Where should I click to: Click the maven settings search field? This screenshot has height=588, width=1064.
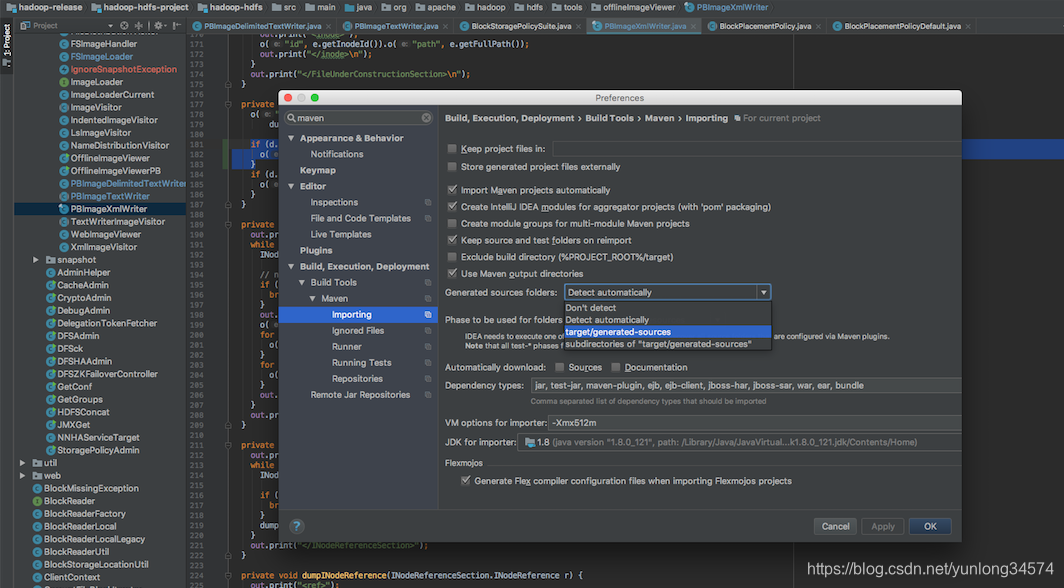coord(358,118)
